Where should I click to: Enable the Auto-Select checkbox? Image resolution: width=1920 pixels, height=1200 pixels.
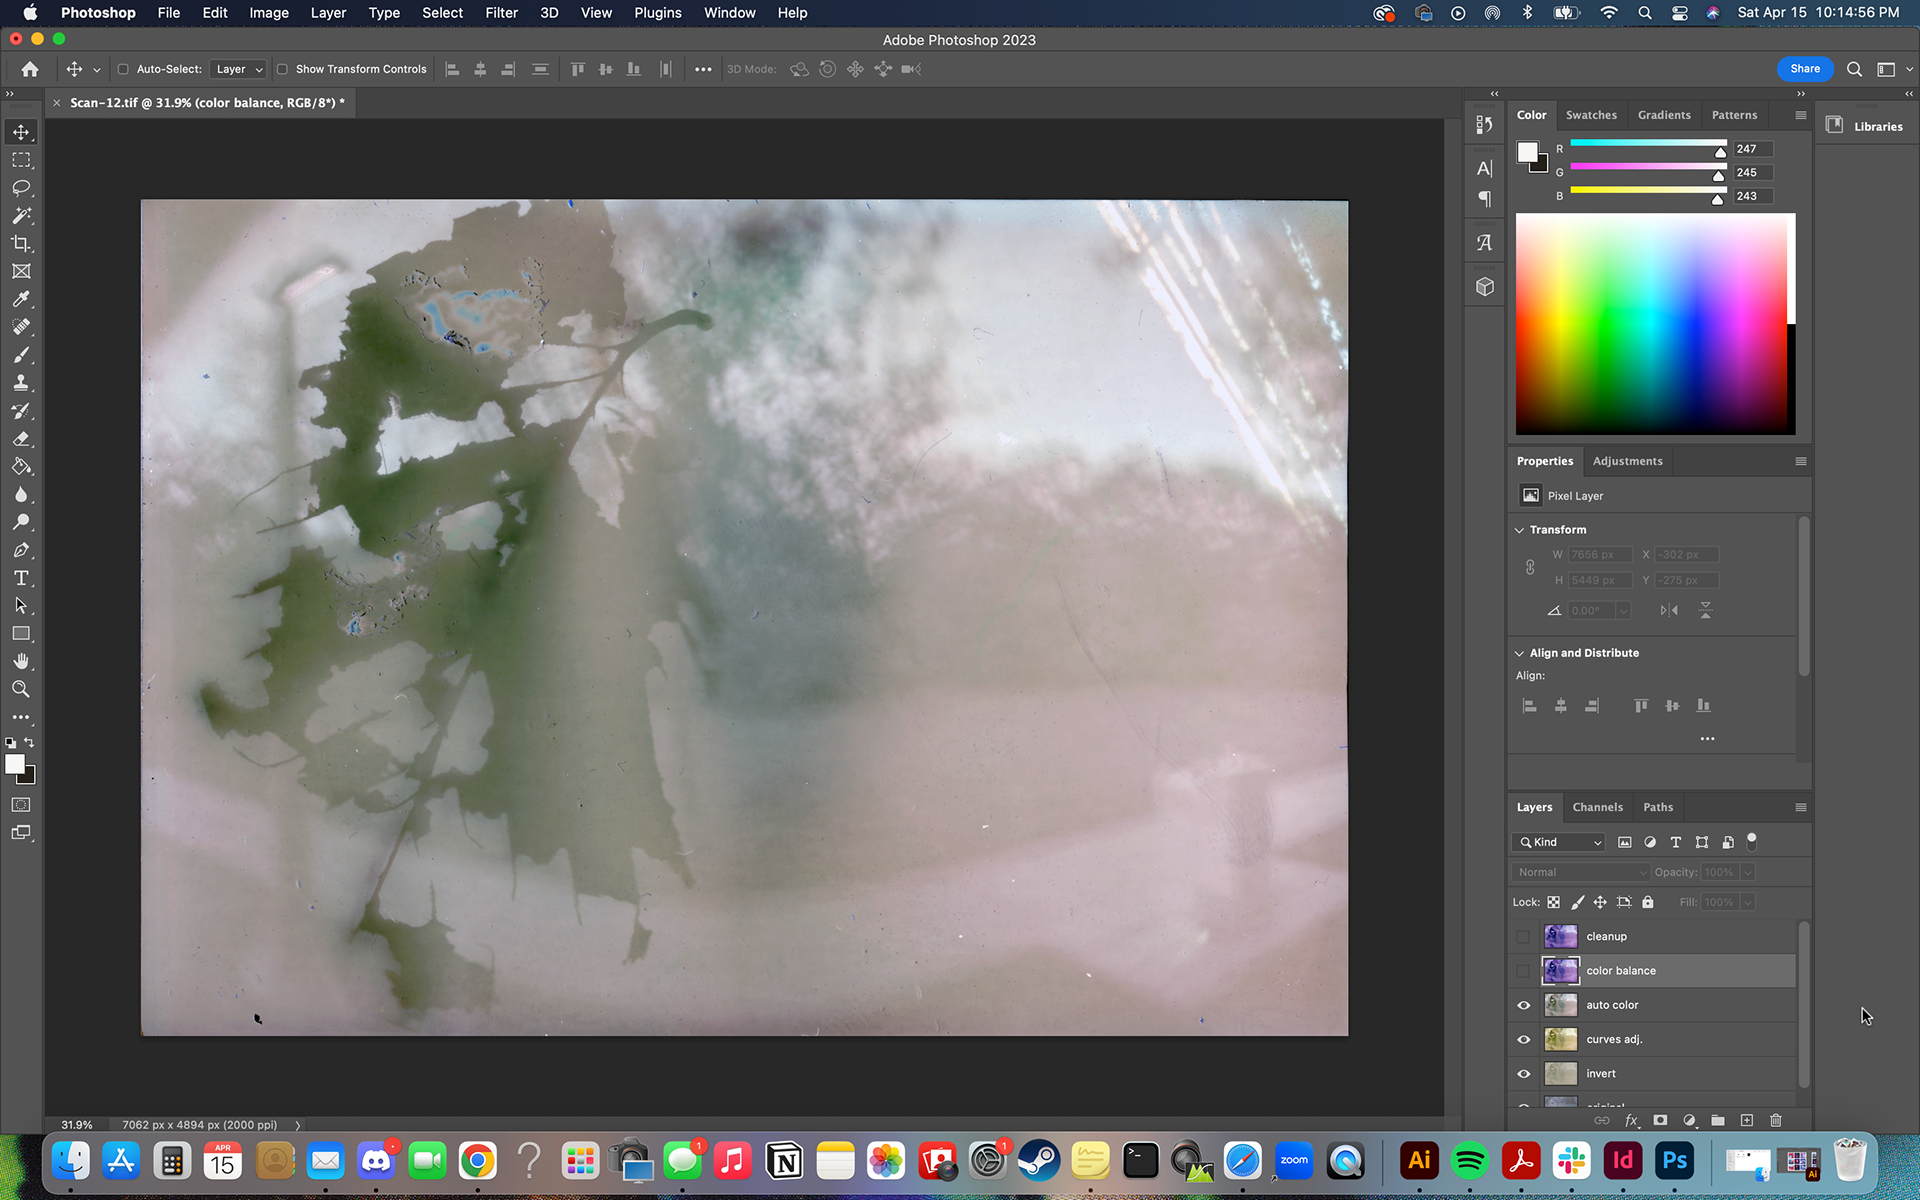click(123, 69)
